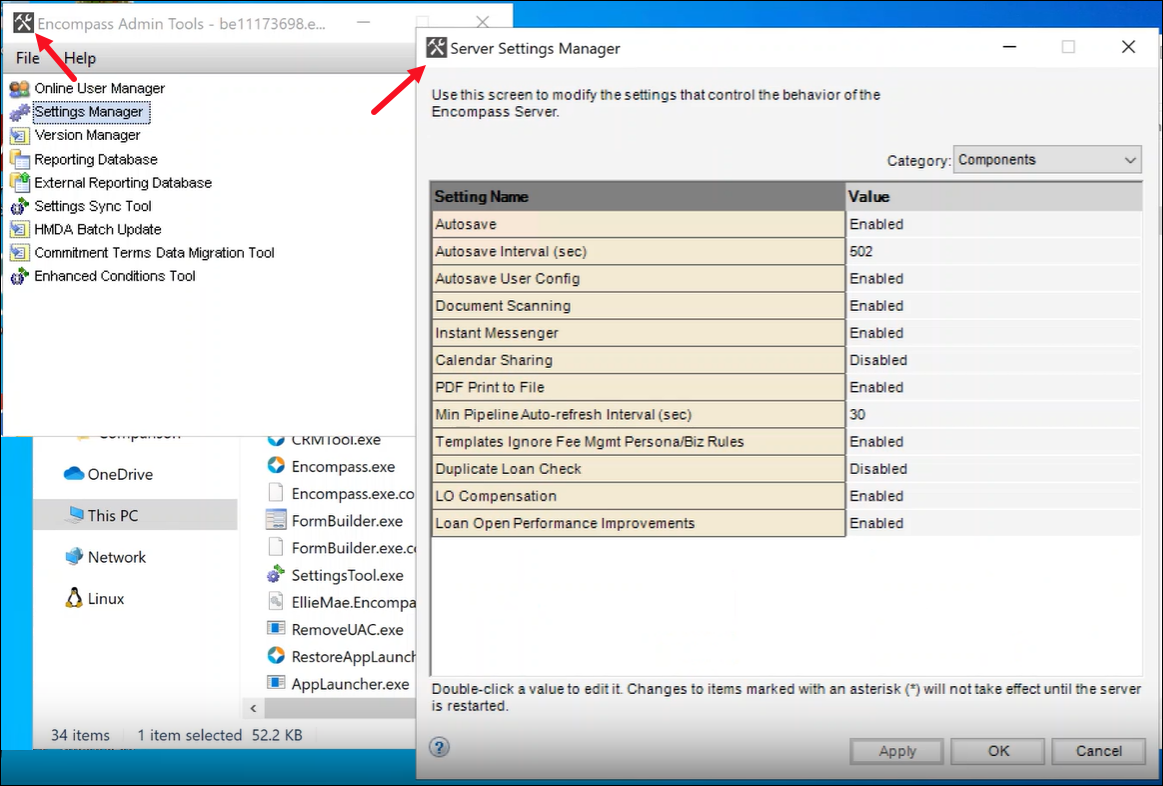Open the Category Components dropdown
1163x786 pixels.
[x=1047, y=159]
